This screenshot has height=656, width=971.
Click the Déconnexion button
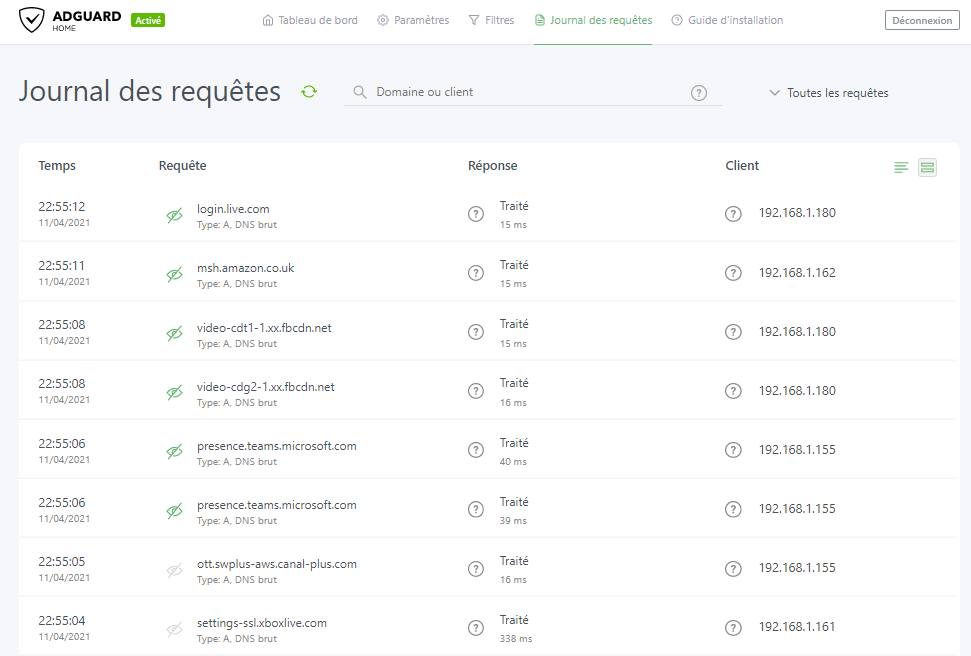pos(922,20)
